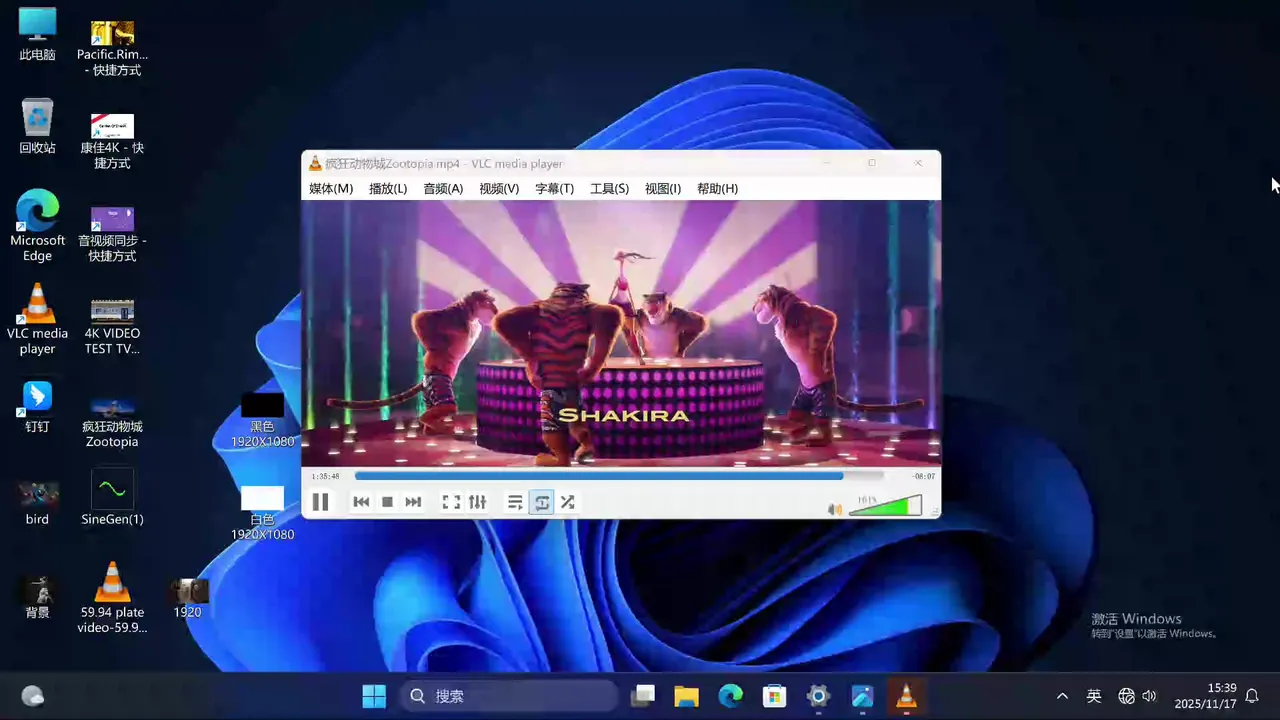
Task: Select the 钉钉 desktop icon
Action: point(37,406)
